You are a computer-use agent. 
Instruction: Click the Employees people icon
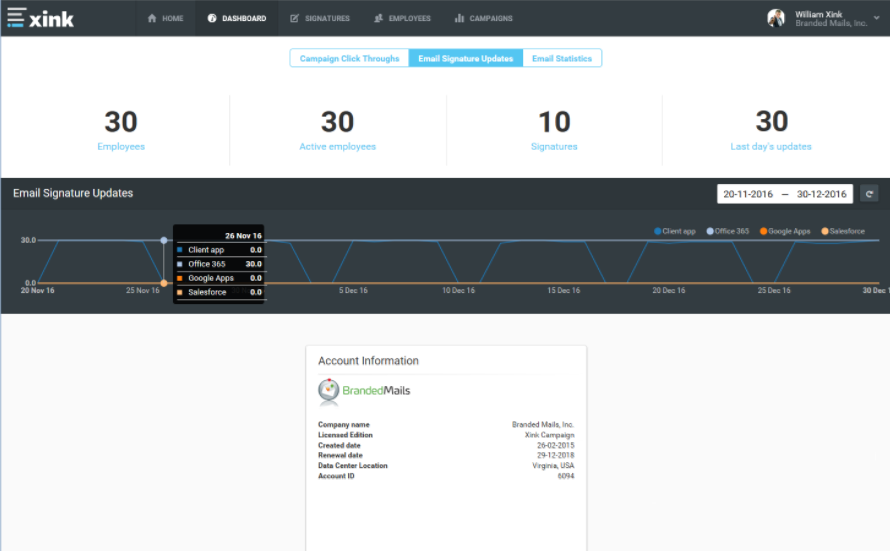pos(379,18)
